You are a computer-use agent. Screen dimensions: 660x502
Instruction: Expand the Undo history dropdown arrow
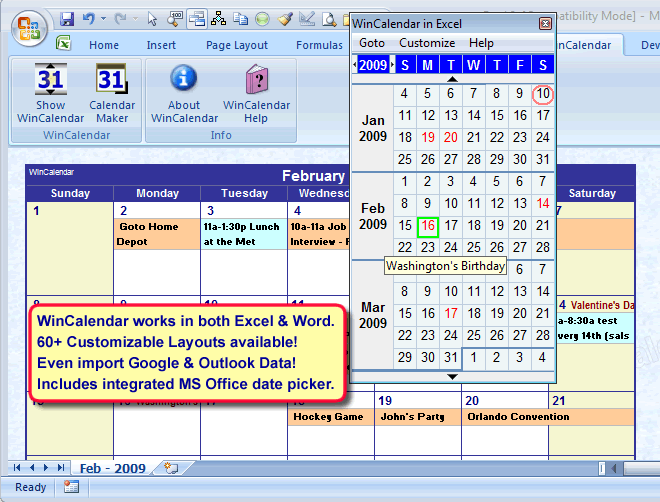(102, 20)
